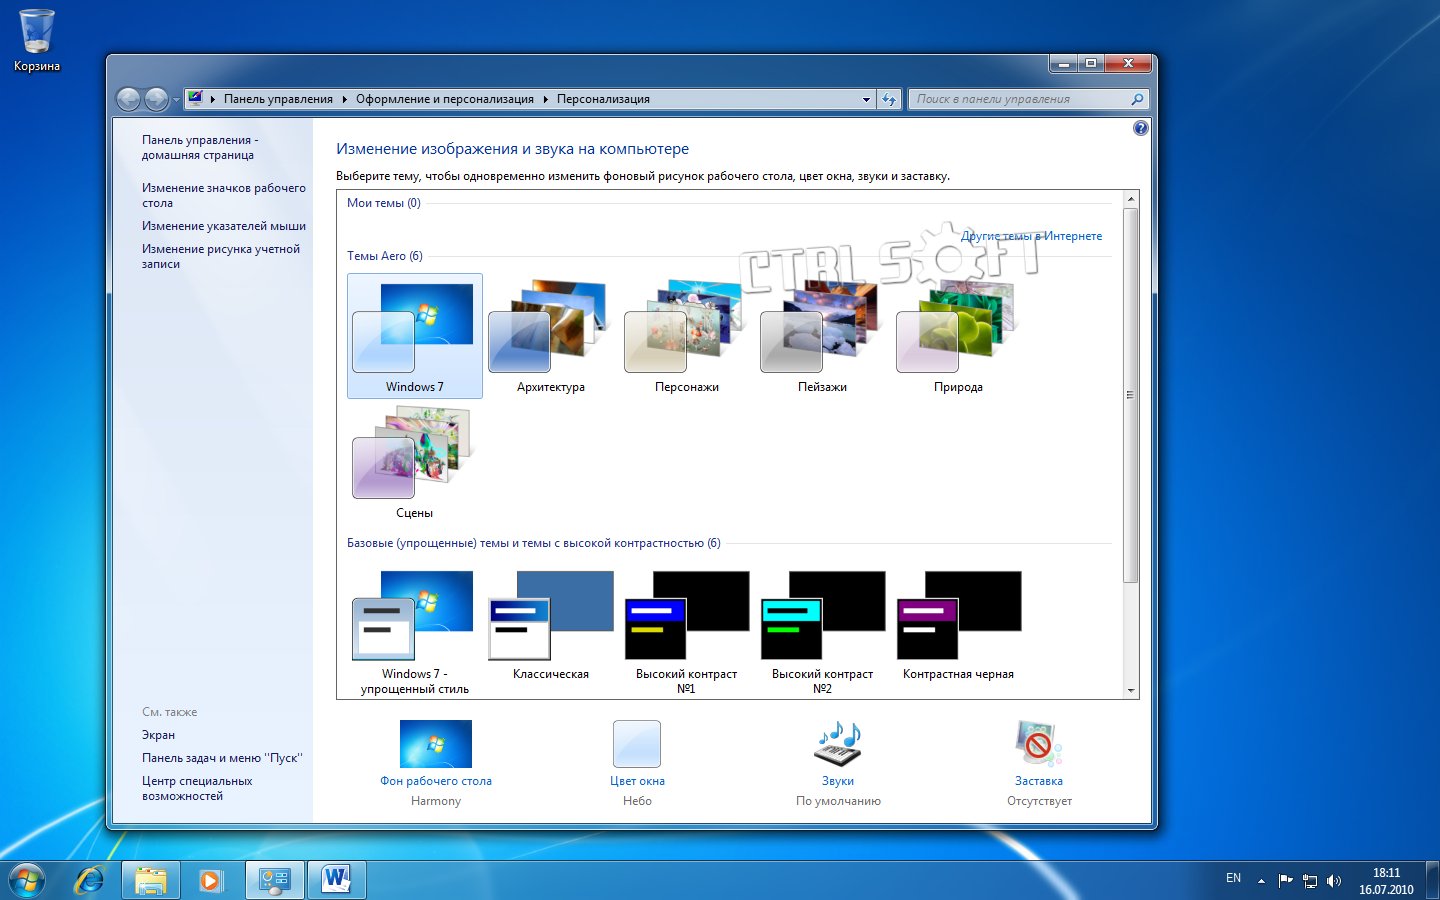
Task: Open the Help question mark icon
Action: tap(1141, 128)
